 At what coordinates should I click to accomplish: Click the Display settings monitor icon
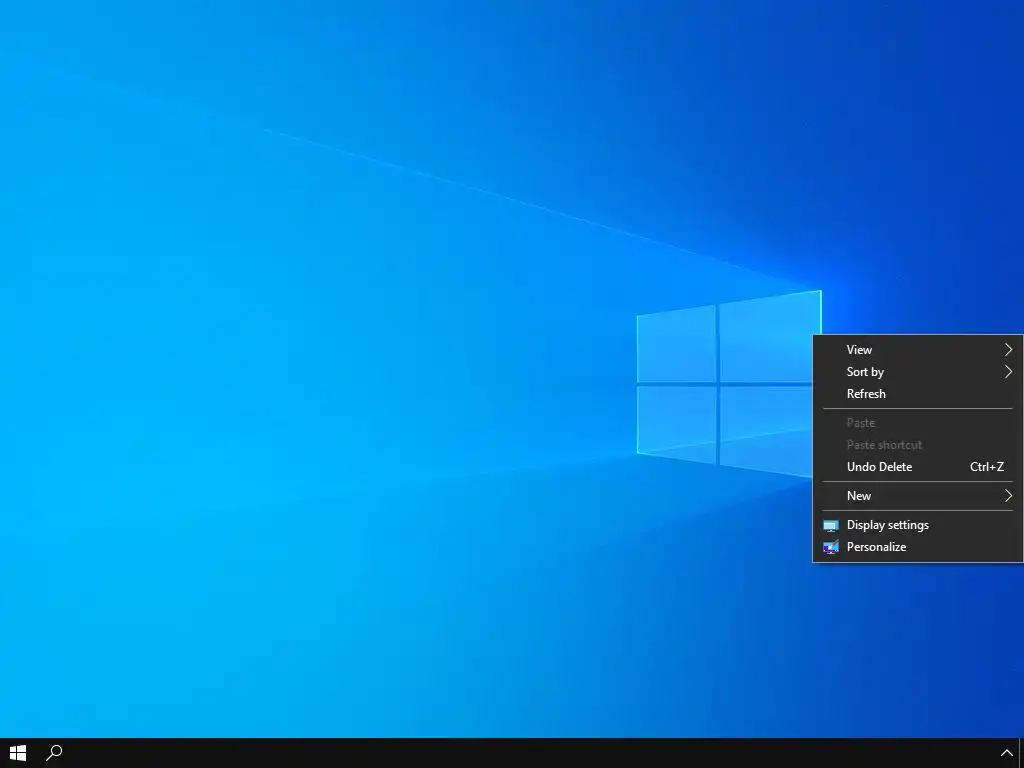pos(830,525)
